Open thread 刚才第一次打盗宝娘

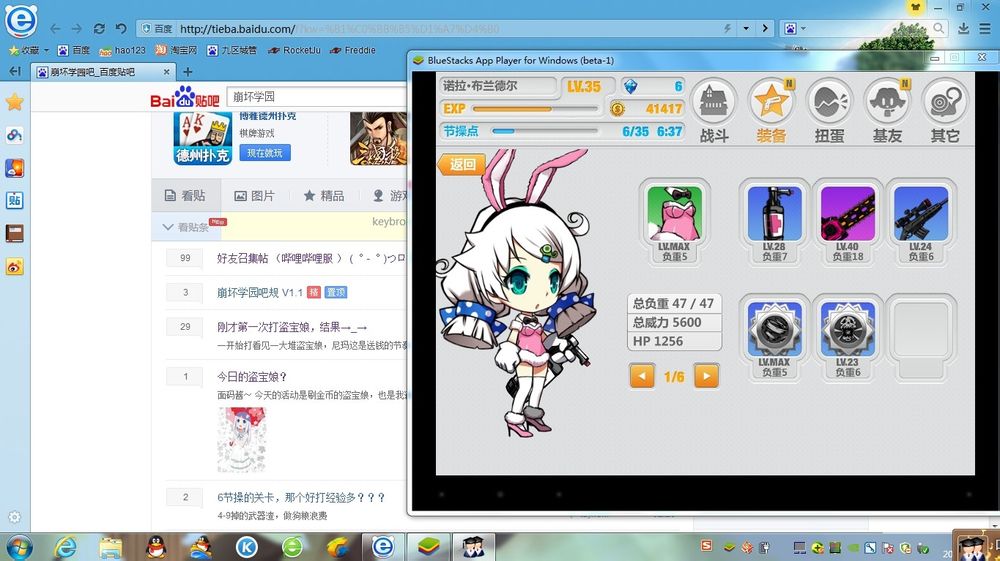(x=291, y=327)
